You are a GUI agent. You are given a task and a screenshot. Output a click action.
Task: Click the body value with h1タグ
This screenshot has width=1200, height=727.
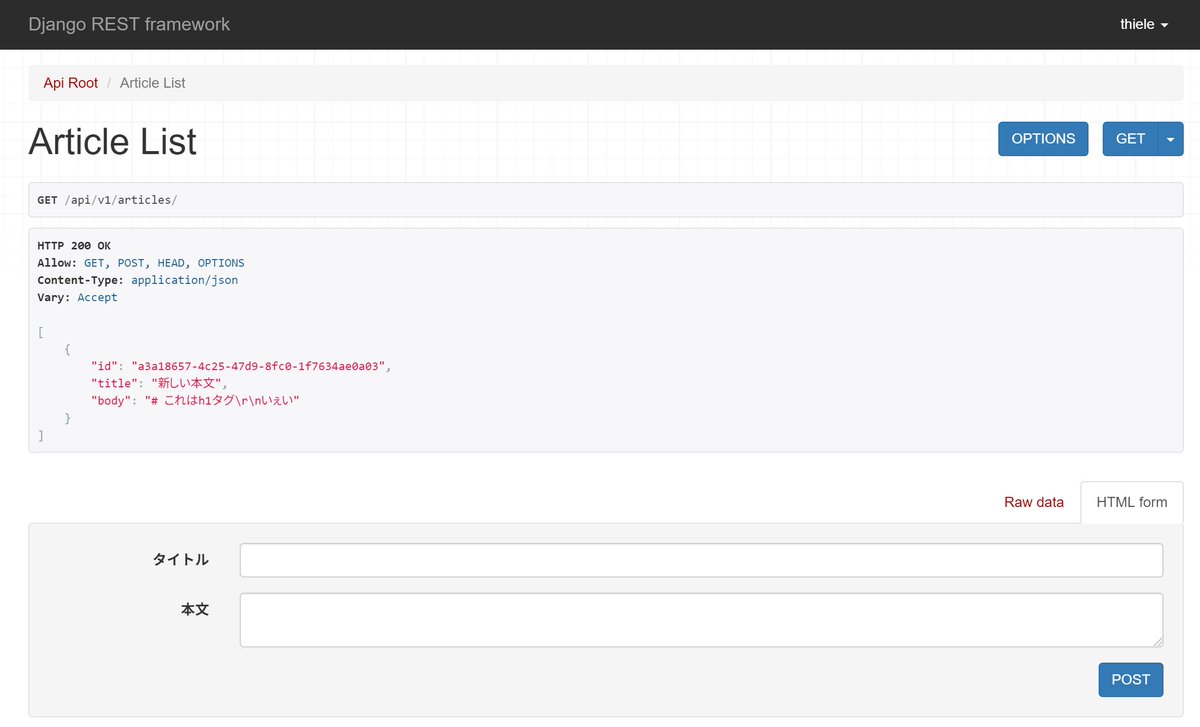[222, 400]
